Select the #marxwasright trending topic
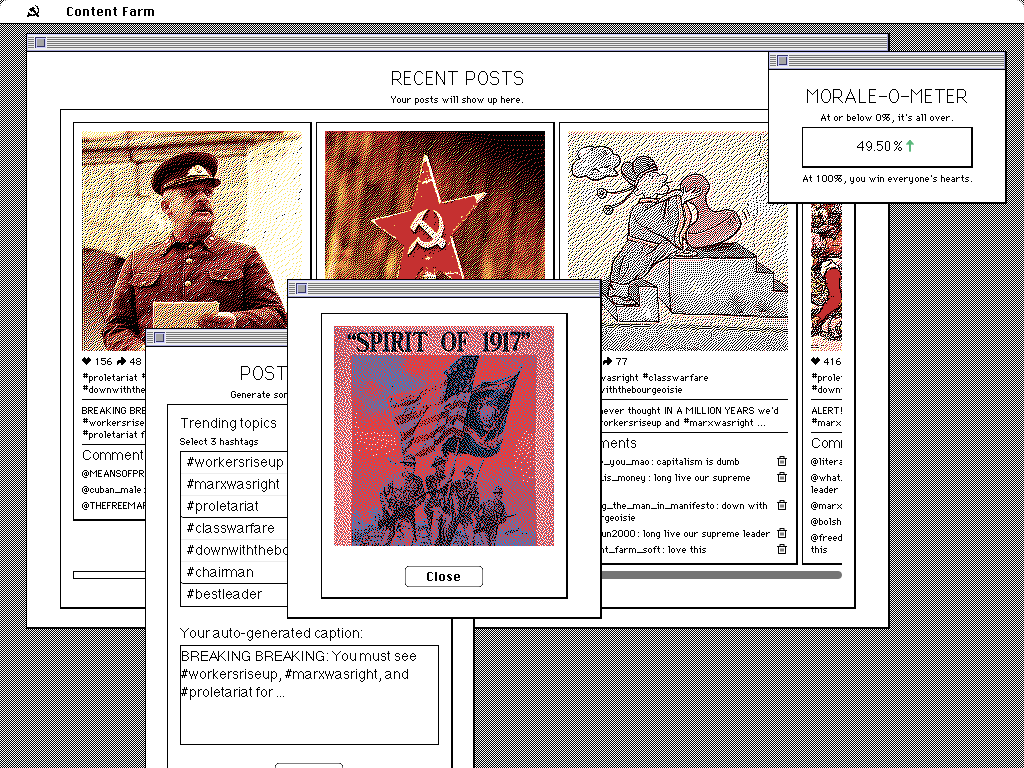 click(x=234, y=485)
